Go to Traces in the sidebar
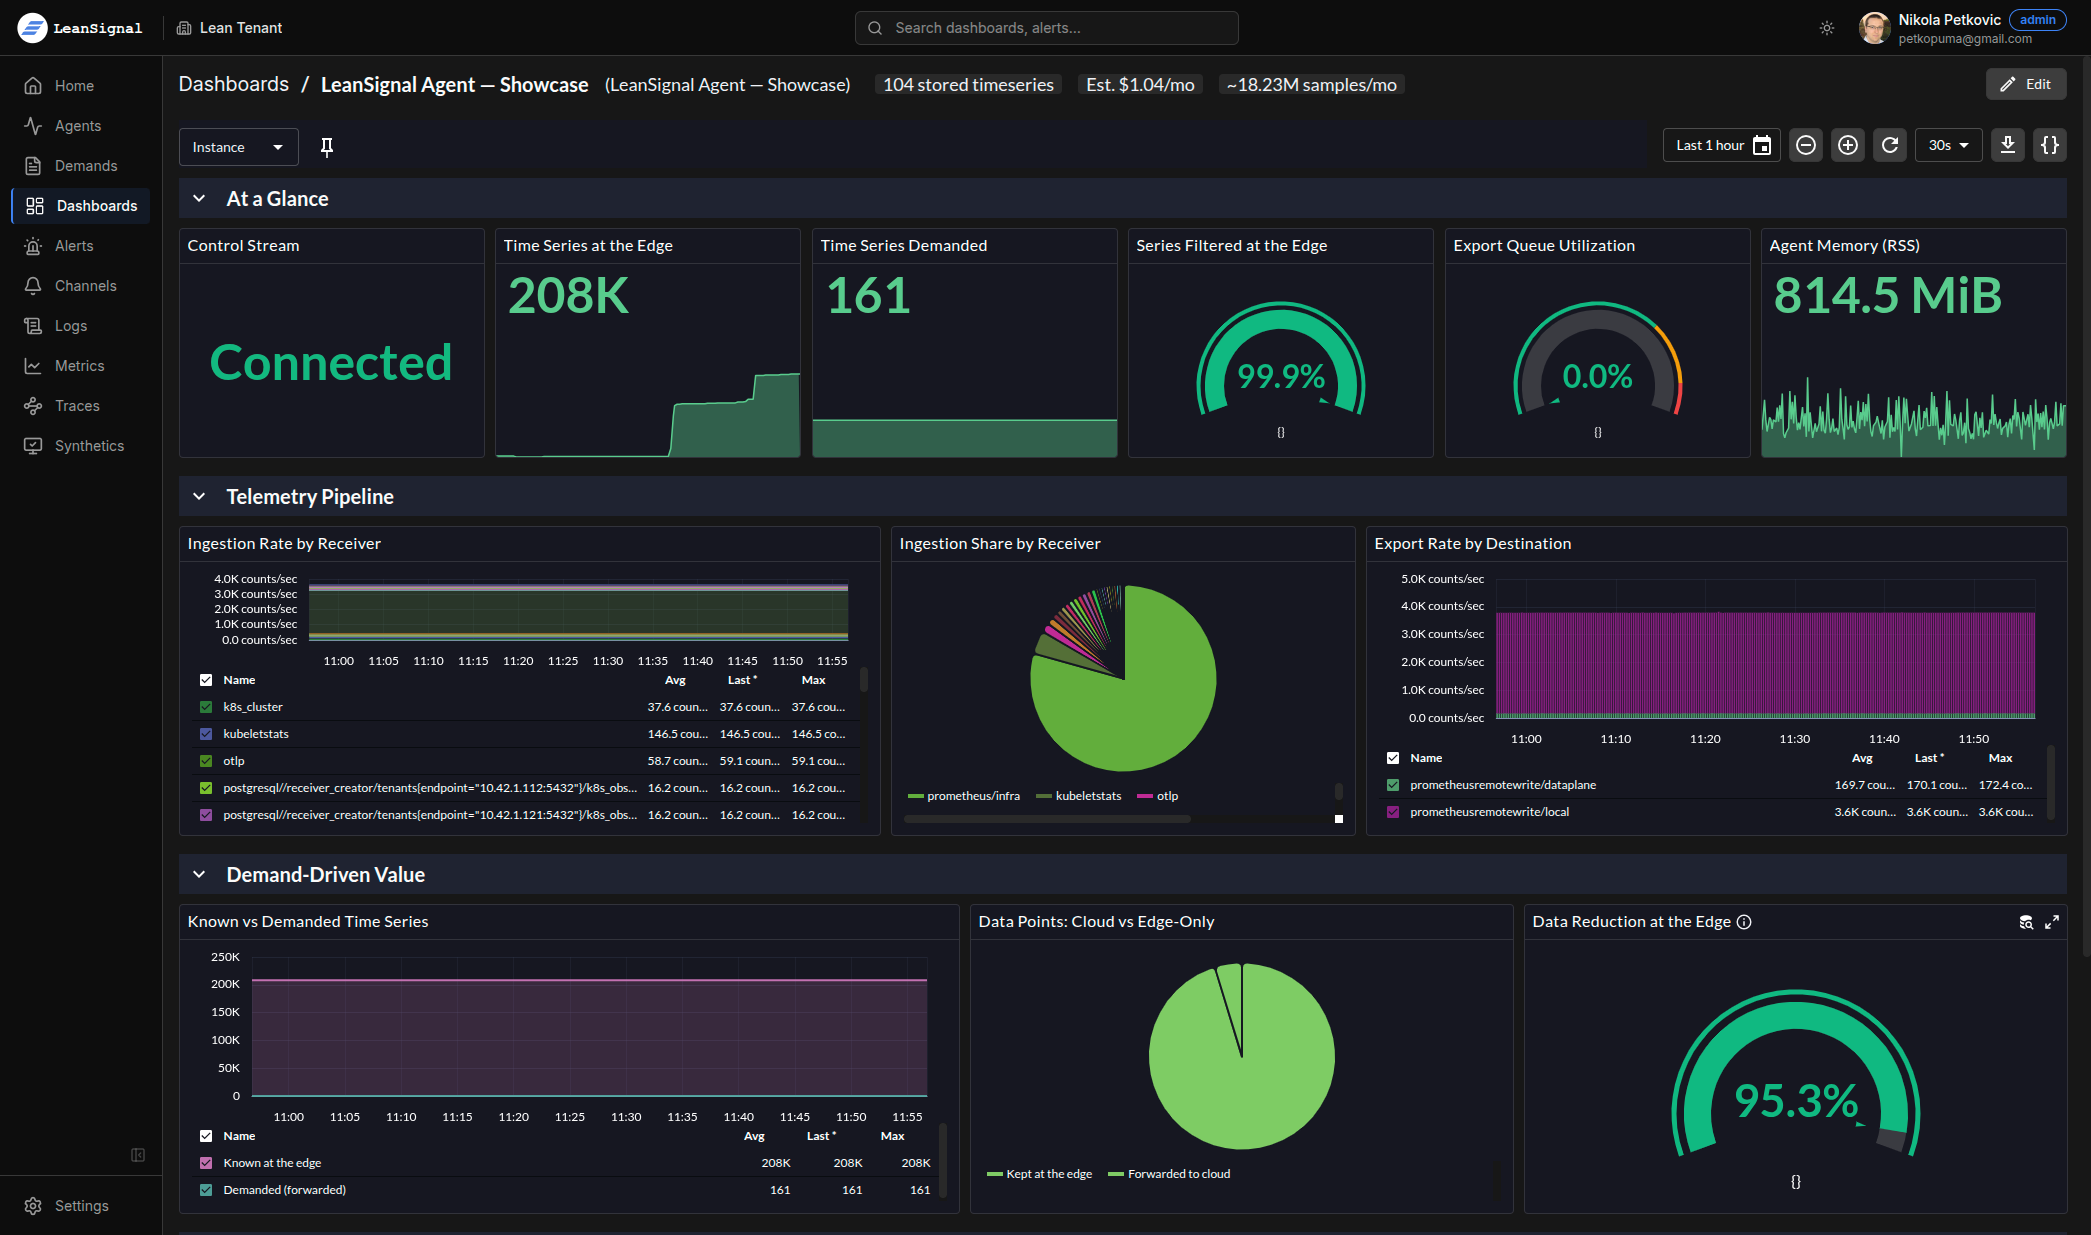This screenshot has height=1235, width=2091. click(81, 406)
